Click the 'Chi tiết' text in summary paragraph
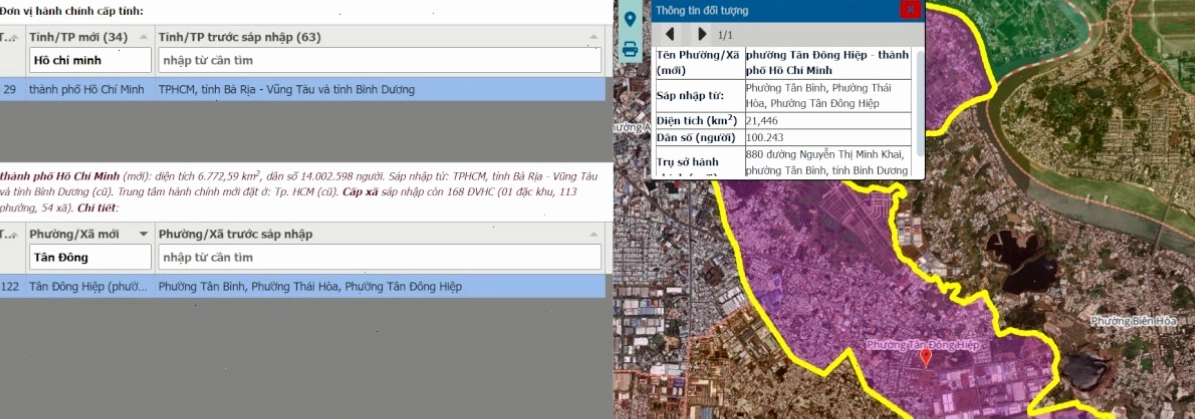 point(98,207)
